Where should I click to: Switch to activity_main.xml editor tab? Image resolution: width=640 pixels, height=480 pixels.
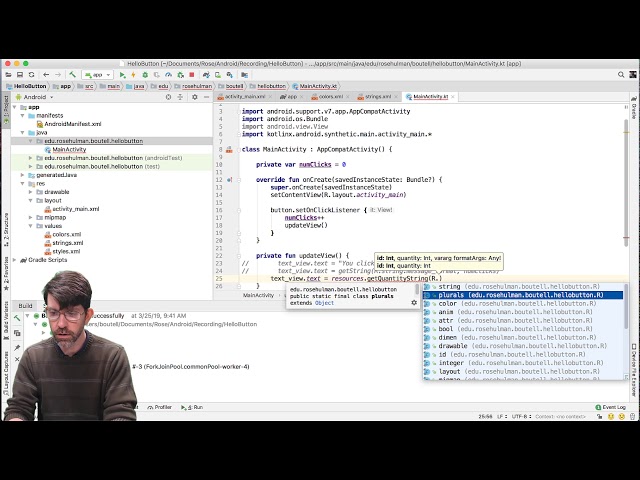click(x=245, y=97)
